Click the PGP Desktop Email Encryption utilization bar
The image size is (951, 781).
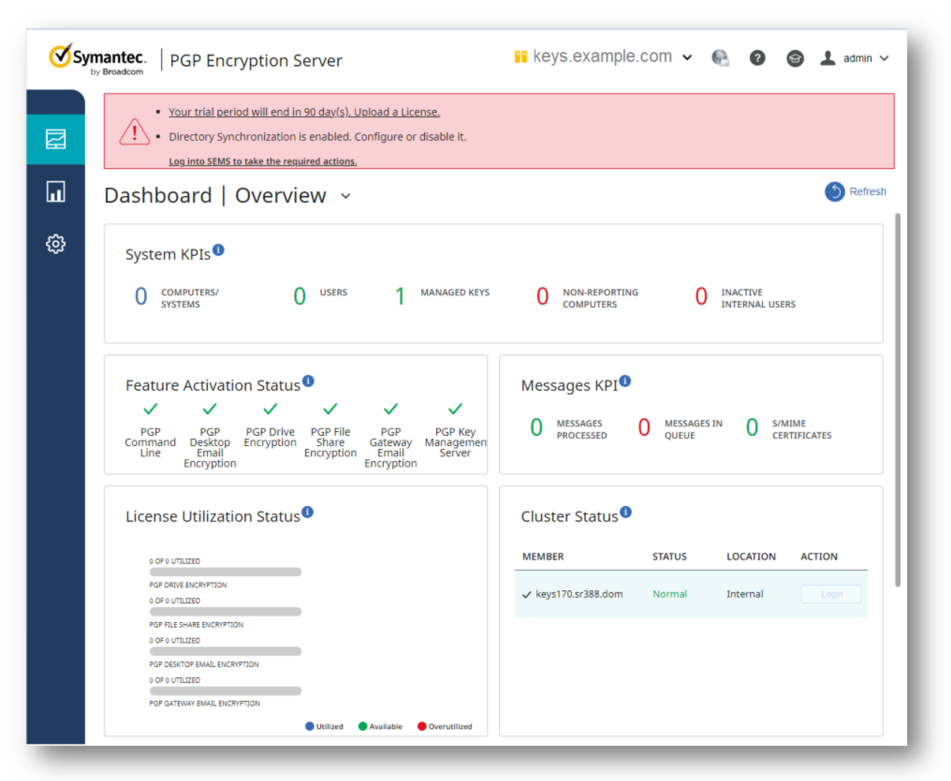[226, 651]
